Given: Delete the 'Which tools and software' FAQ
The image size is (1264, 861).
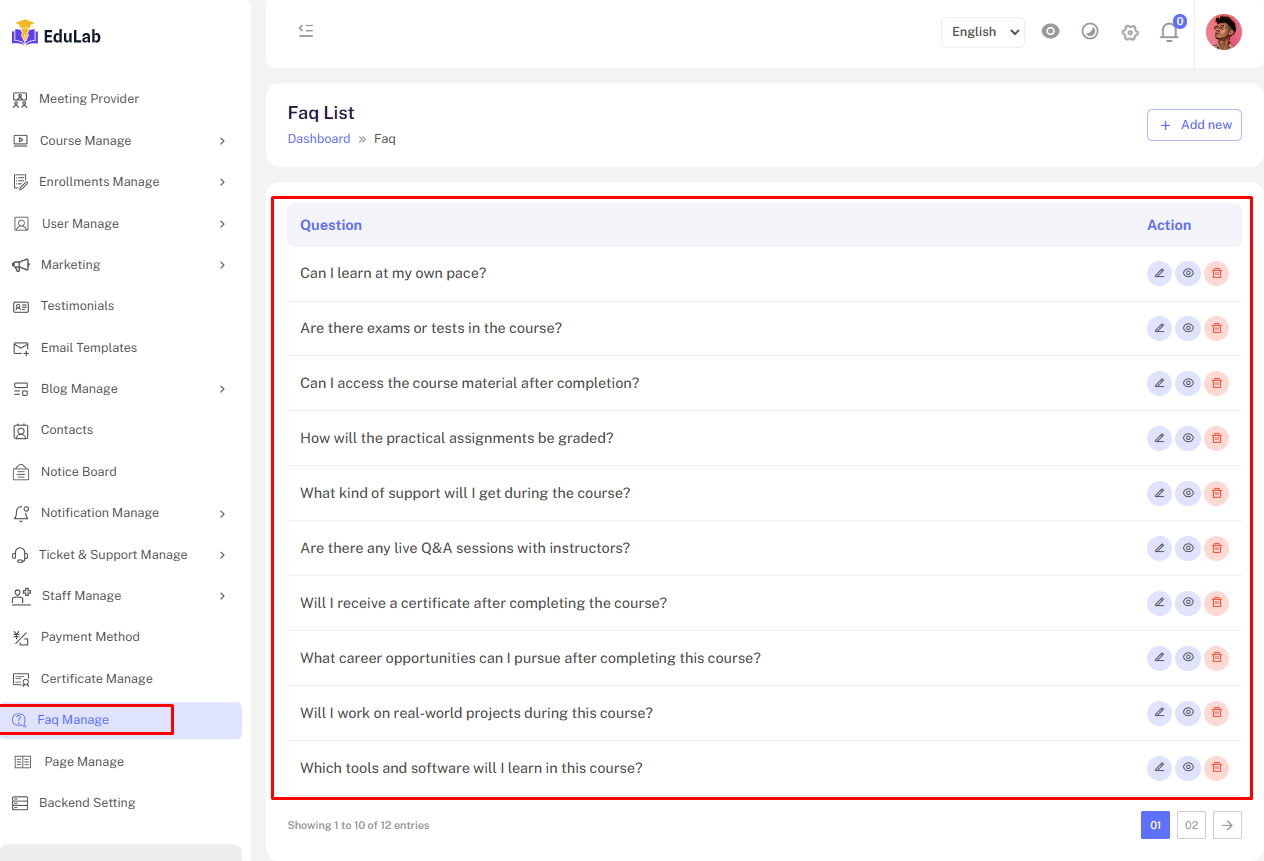Looking at the screenshot, I should (1216, 768).
